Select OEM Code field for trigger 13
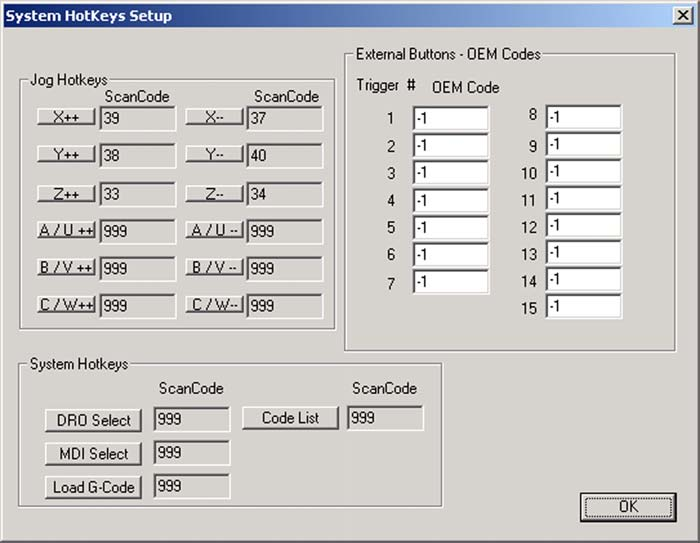This screenshot has height=543, width=700. tap(583, 253)
